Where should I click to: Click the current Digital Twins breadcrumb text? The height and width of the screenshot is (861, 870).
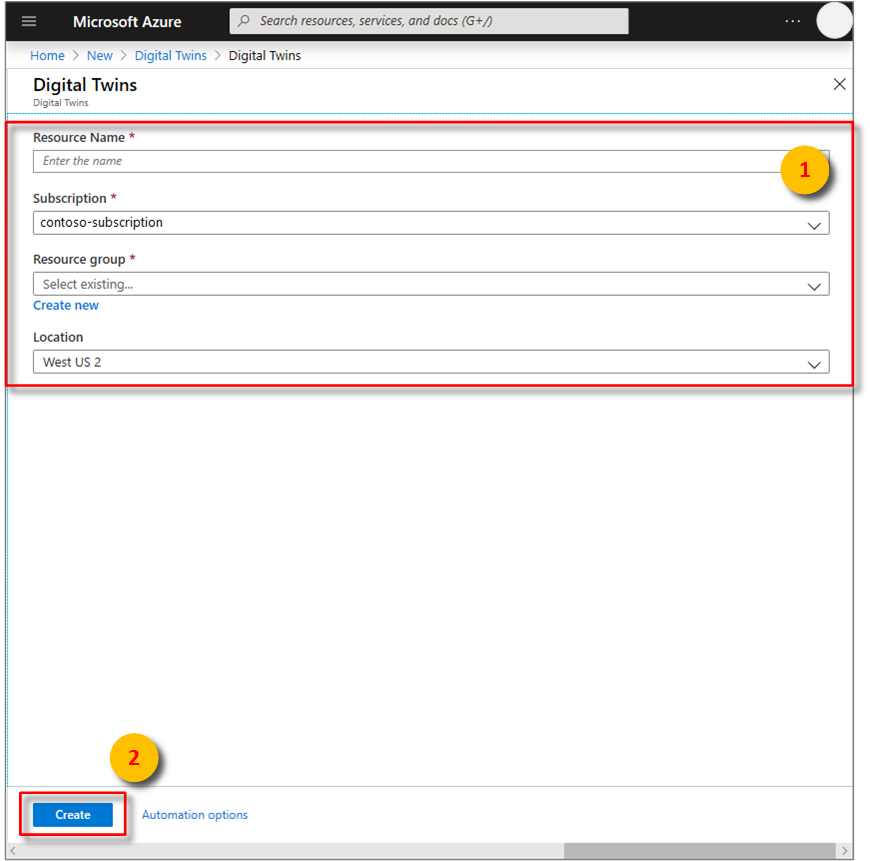tap(265, 55)
